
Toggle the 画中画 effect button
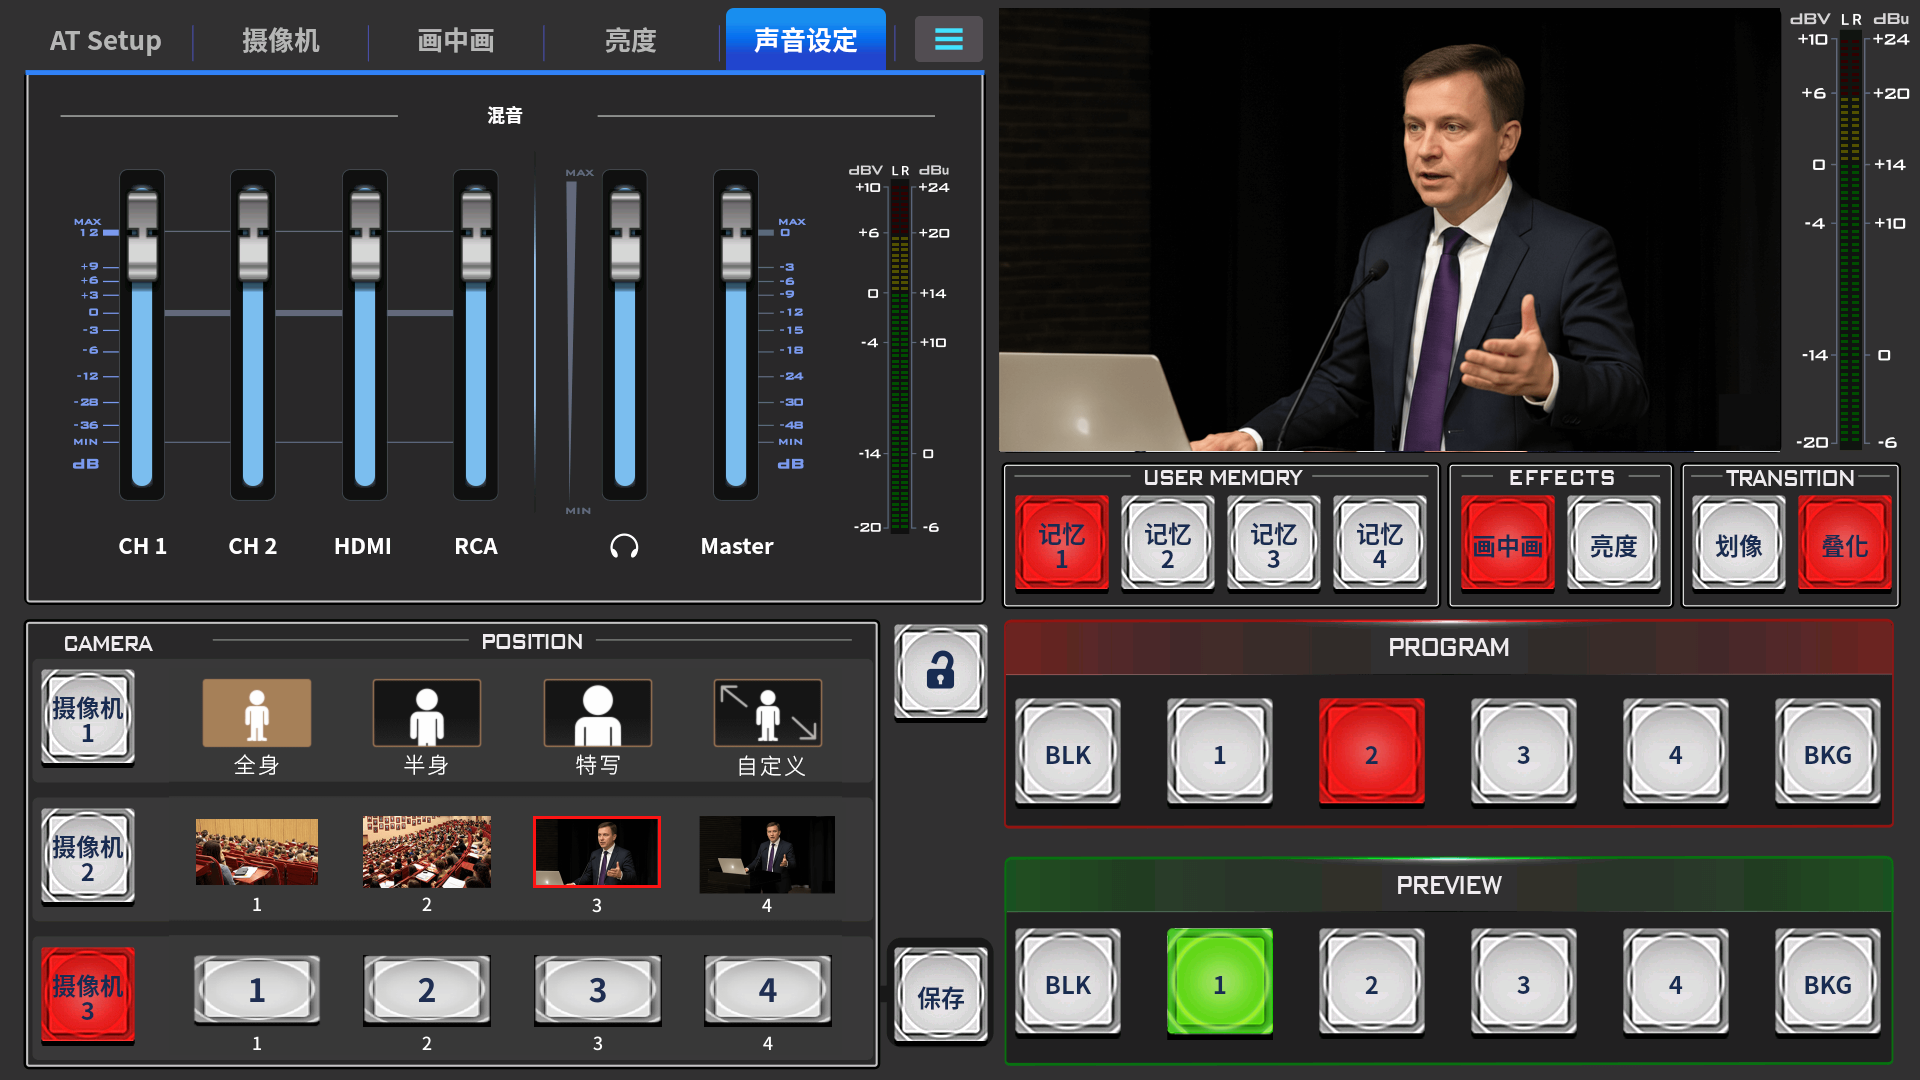pos(1507,545)
